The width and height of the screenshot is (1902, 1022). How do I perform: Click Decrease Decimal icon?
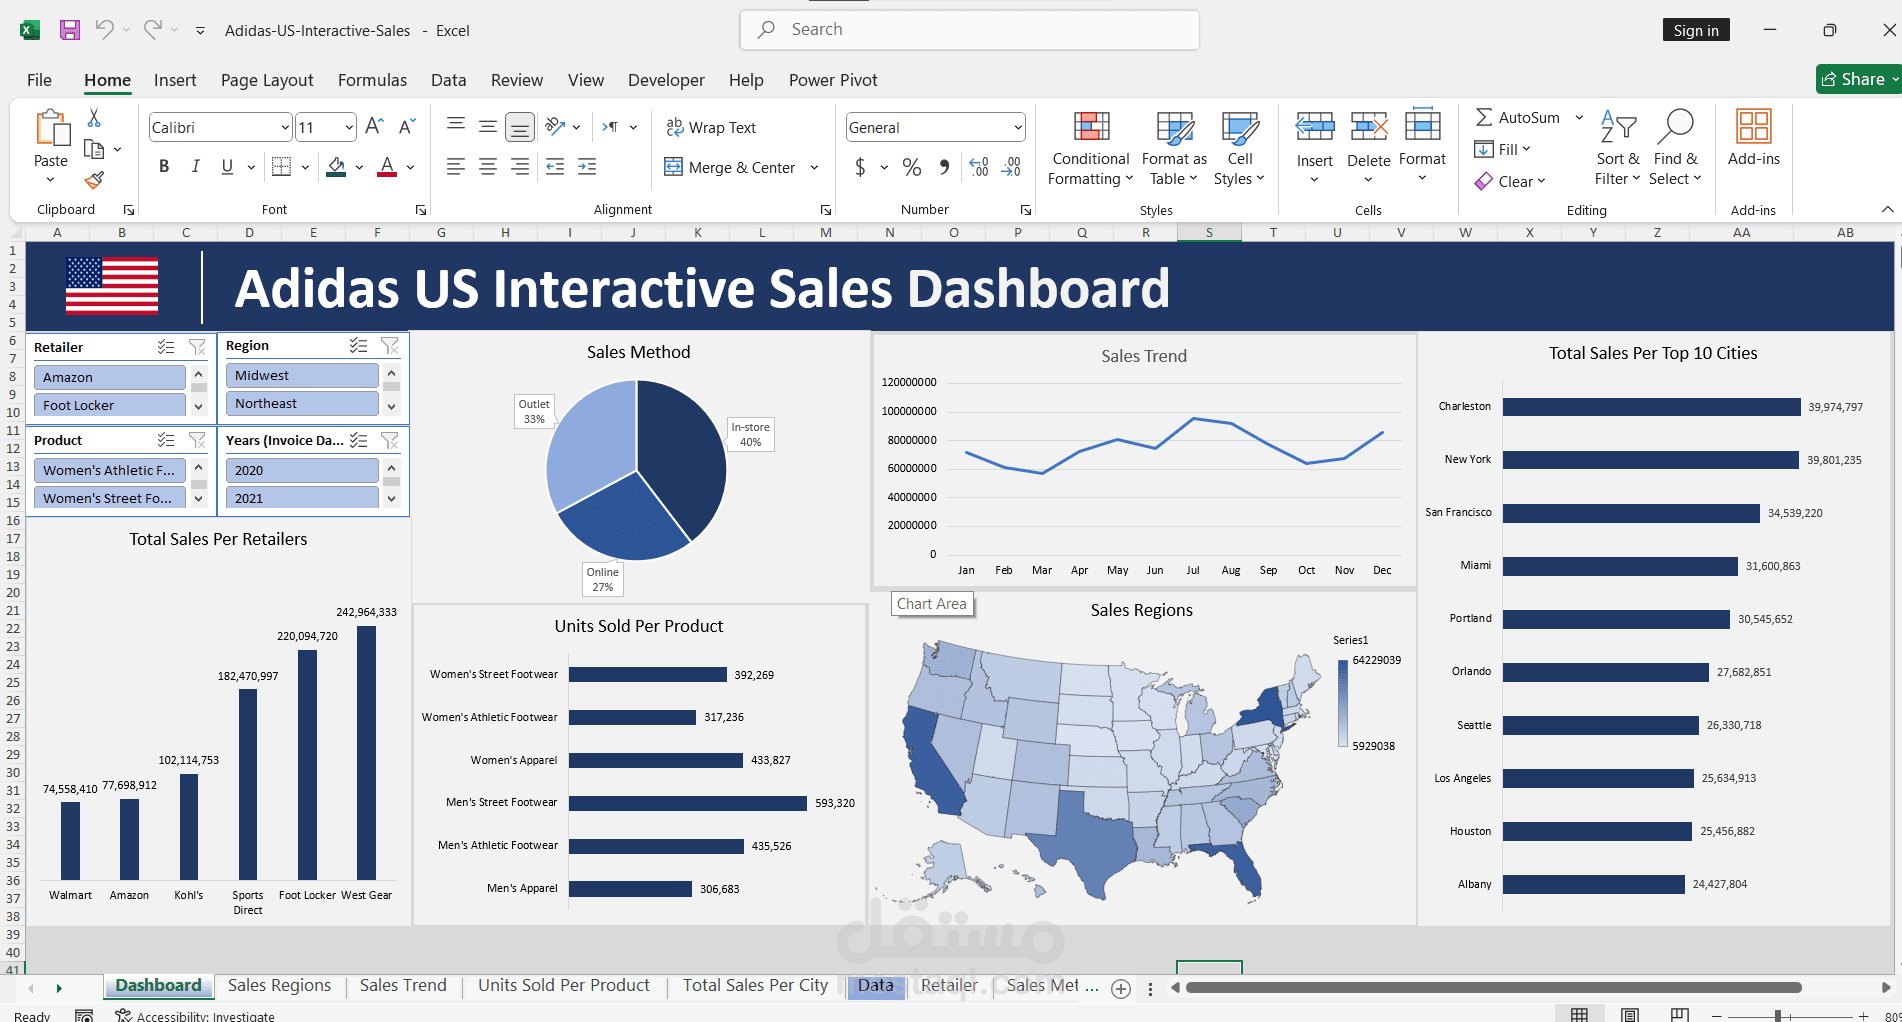click(1011, 167)
